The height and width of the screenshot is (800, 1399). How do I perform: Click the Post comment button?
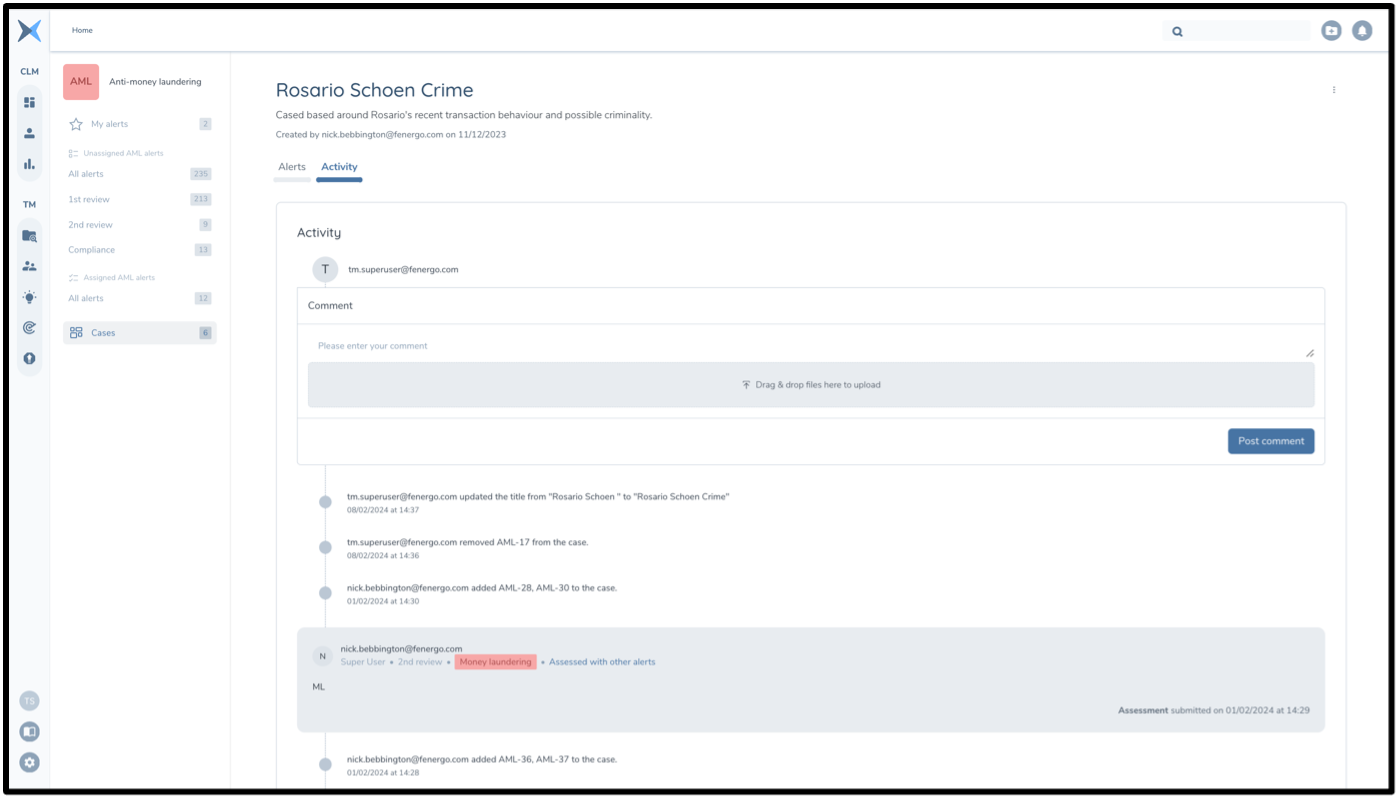[x=1270, y=441]
